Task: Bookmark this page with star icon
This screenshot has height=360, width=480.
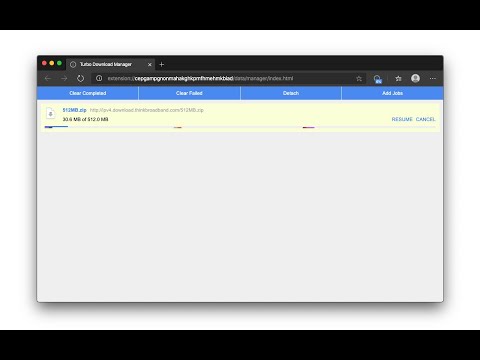Action: click(359, 79)
